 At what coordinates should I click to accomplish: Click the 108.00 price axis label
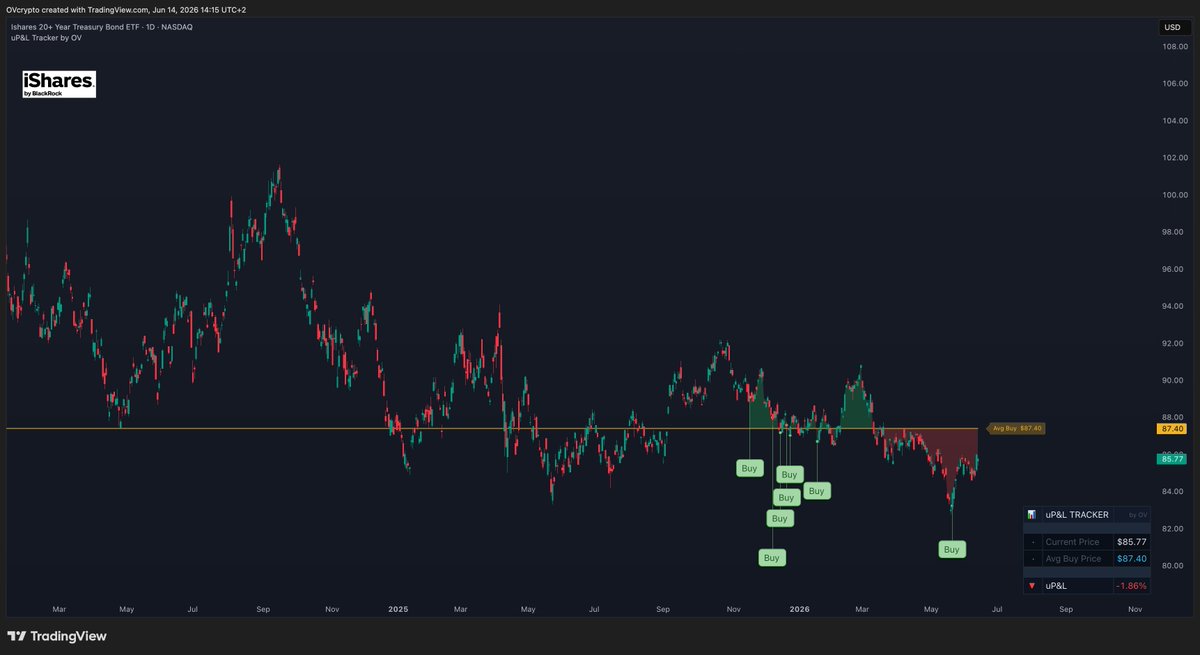coord(1175,47)
